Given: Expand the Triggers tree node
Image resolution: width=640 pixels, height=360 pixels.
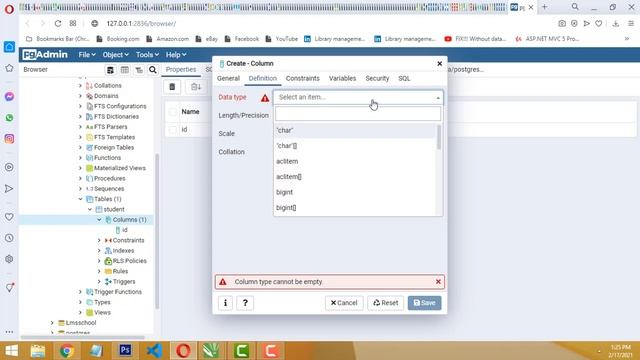Looking at the screenshot, I should point(99,282).
